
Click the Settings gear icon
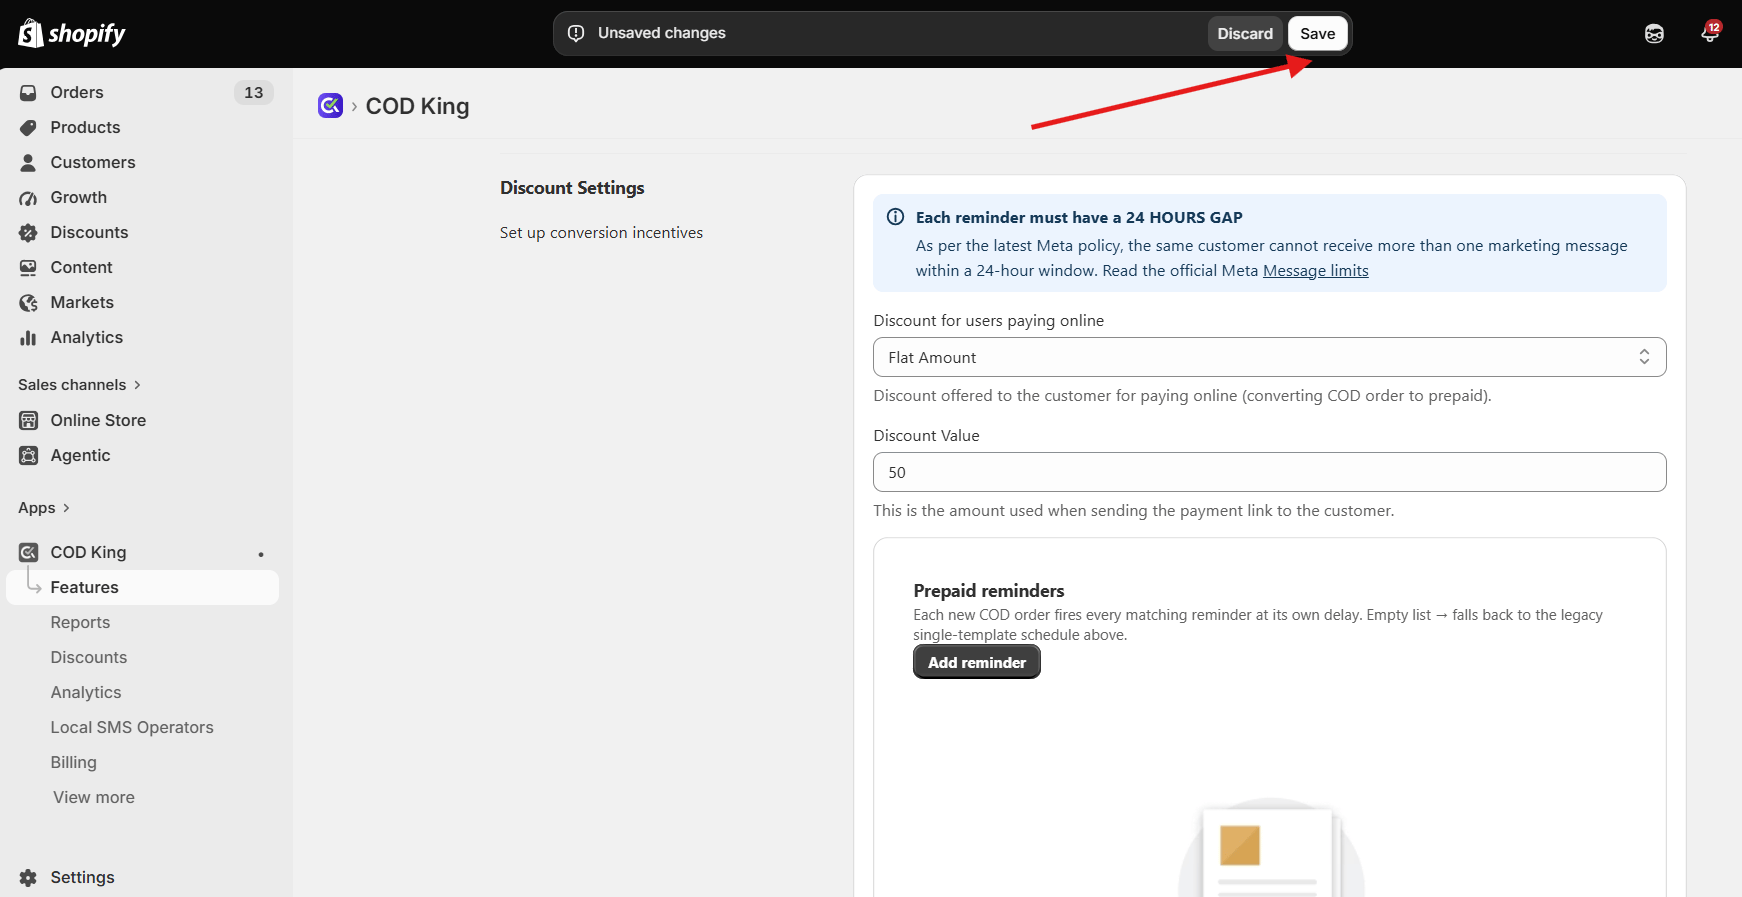point(28,877)
